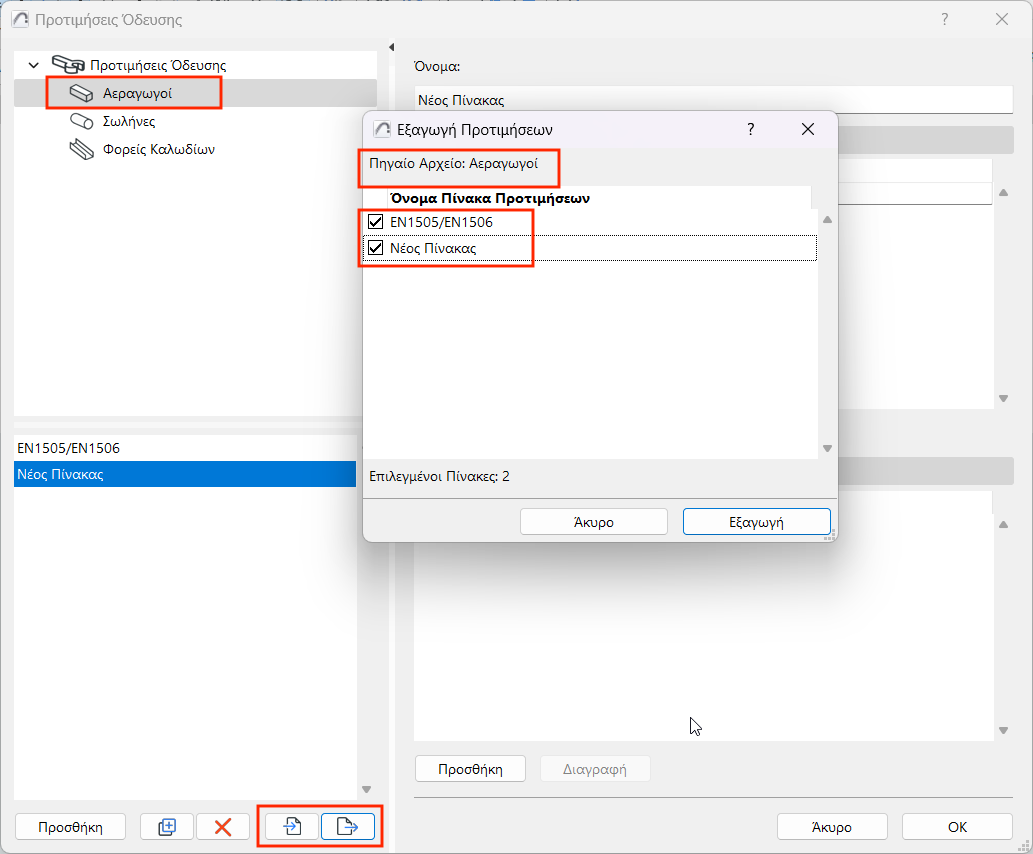
Task: Close the Εξαγωγή Προτιμήσεων dialog
Action: pyautogui.click(x=808, y=129)
